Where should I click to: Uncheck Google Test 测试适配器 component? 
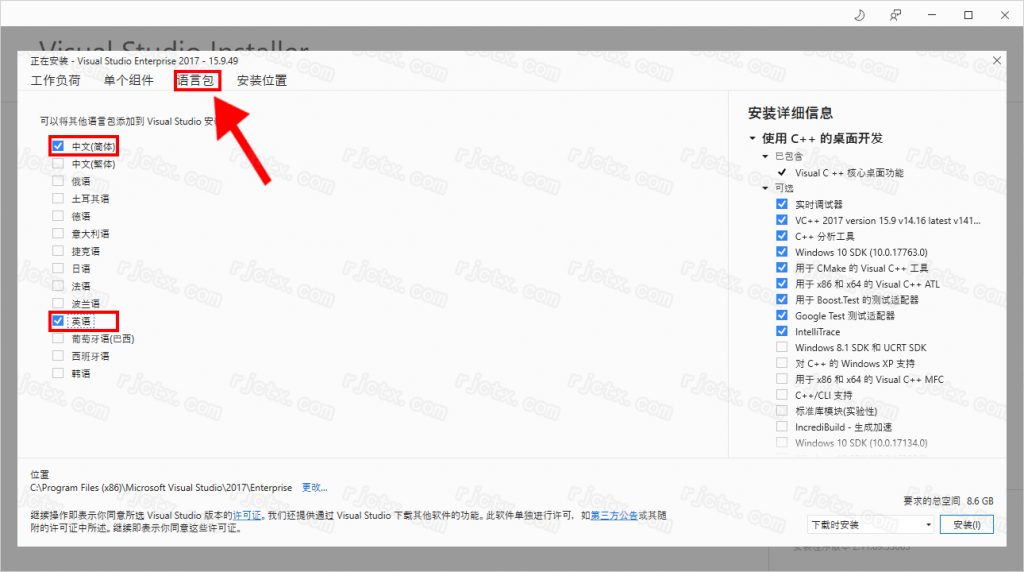click(782, 316)
